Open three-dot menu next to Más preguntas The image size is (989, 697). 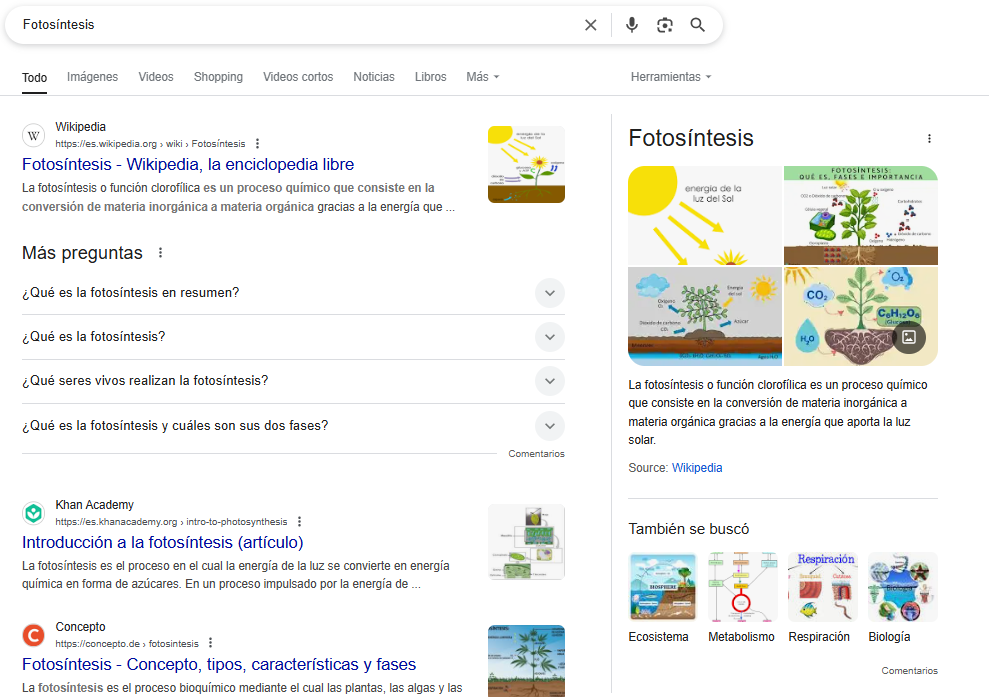160,253
